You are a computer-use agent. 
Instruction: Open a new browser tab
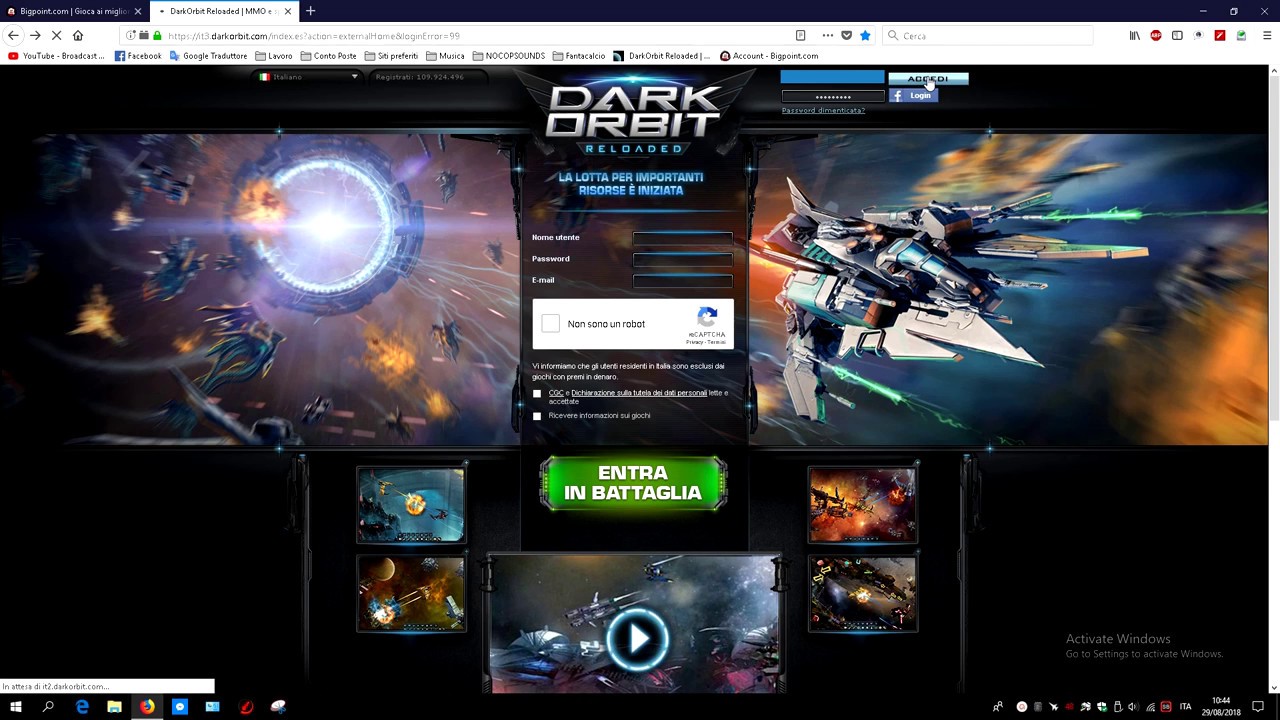pos(310,11)
